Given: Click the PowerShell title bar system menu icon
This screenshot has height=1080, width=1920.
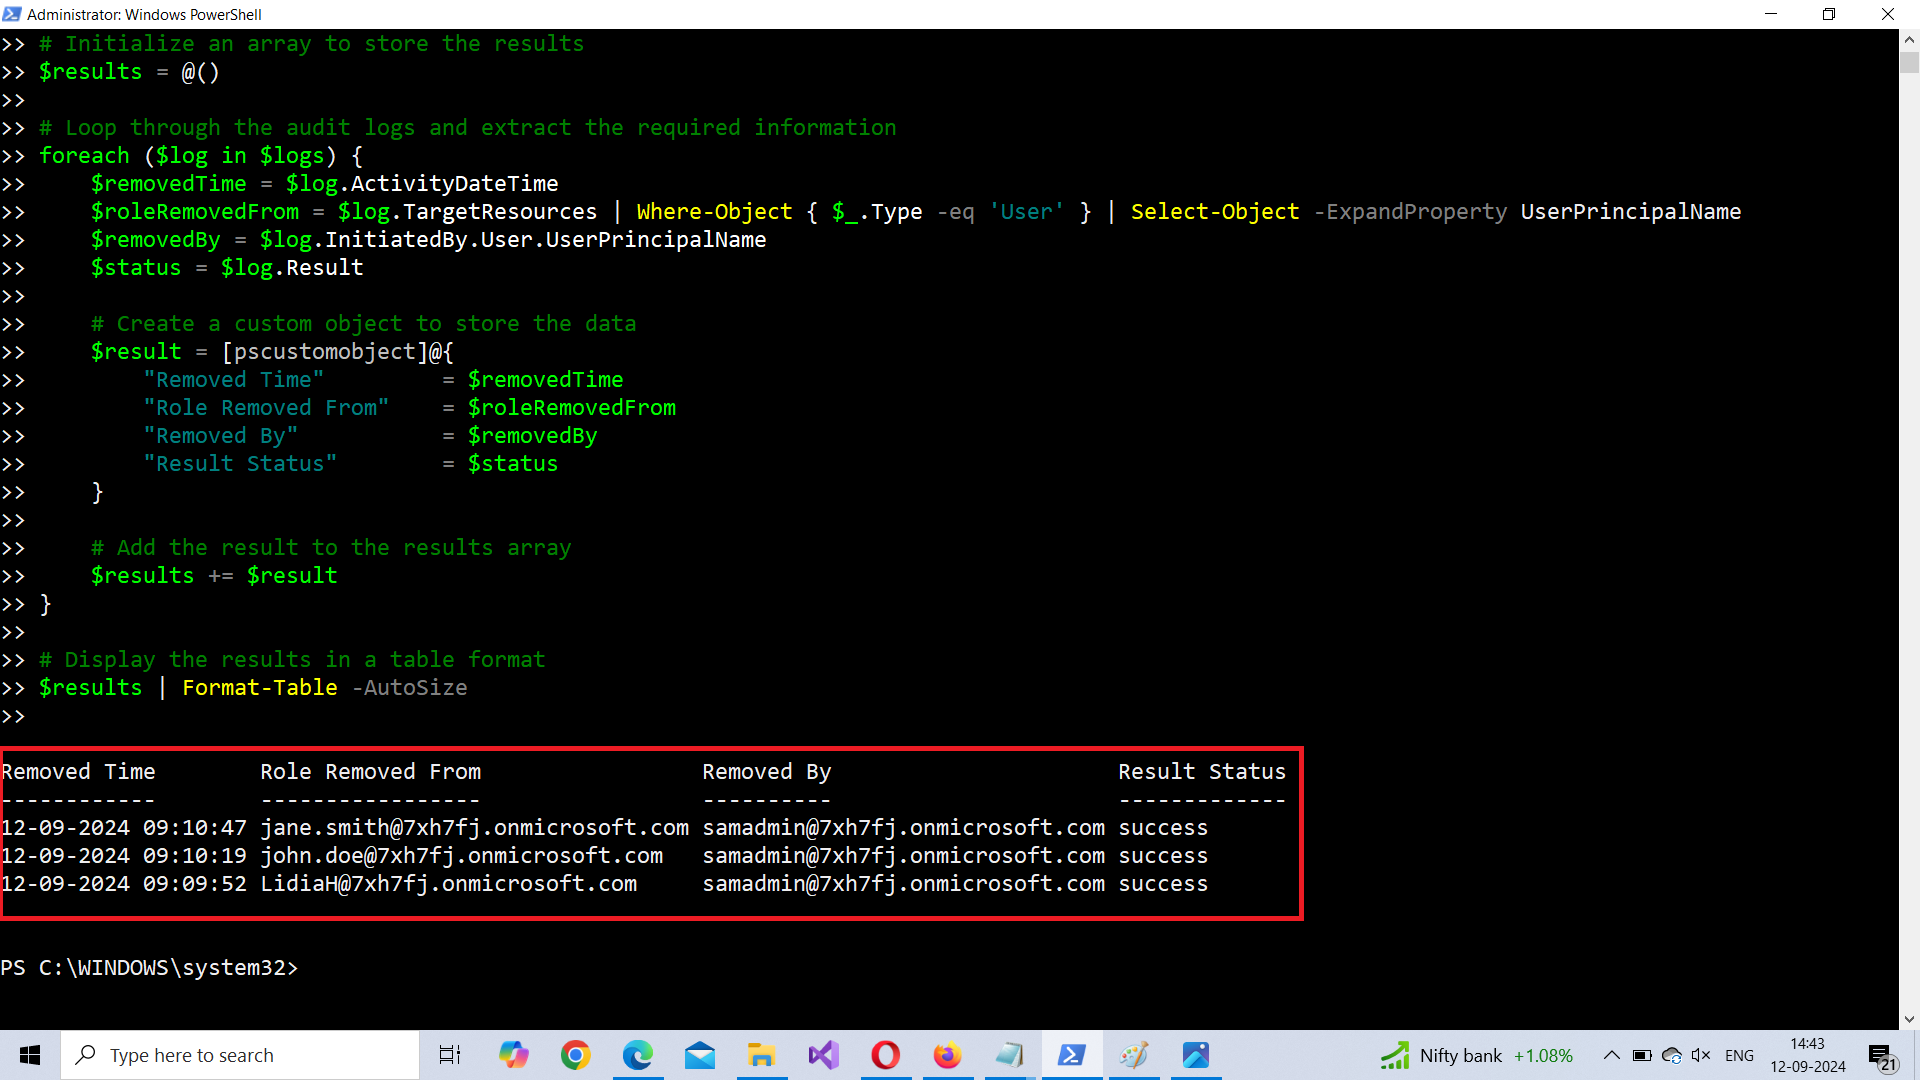Looking at the screenshot, I should 12,14.
